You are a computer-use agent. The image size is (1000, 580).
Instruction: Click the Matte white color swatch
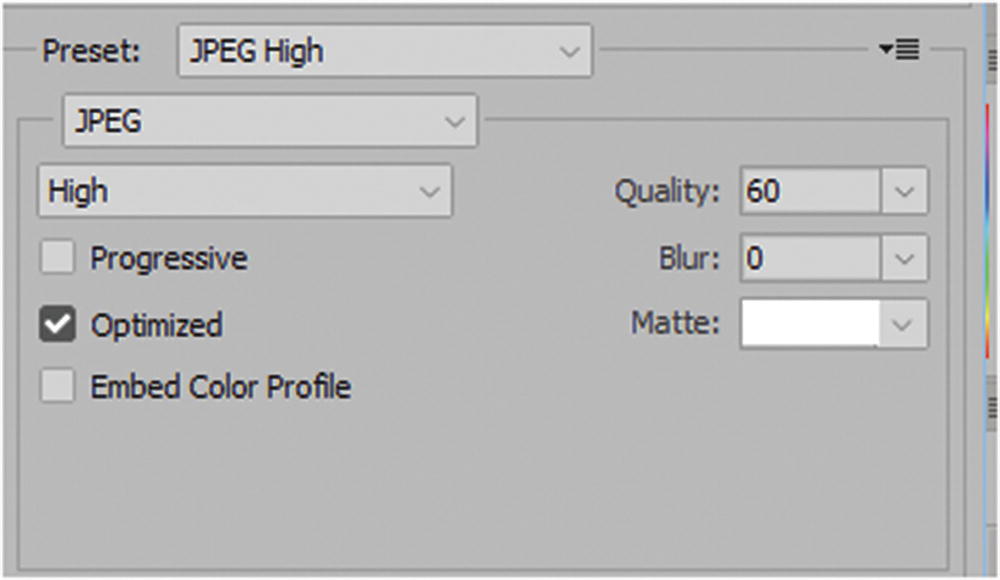(810, 324)
